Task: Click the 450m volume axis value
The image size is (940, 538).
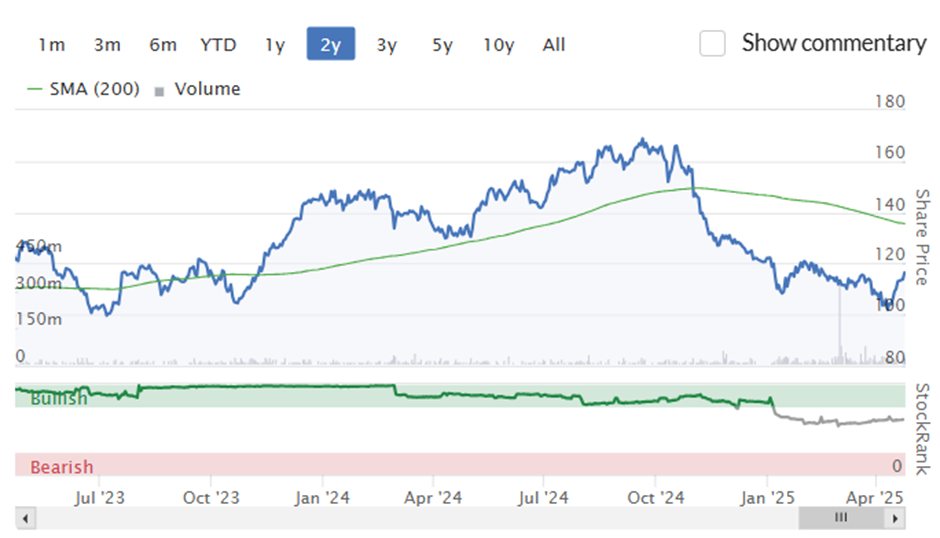Action: [x=39, y=246]
